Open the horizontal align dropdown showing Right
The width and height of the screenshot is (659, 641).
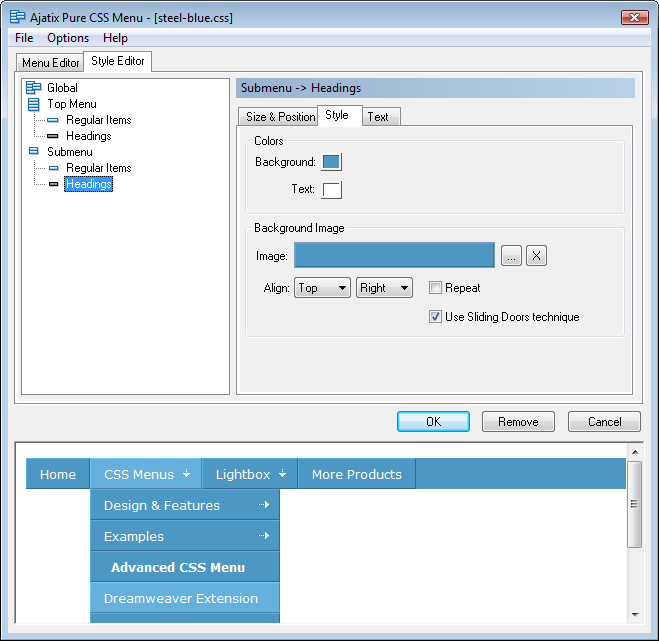[384, 288]
